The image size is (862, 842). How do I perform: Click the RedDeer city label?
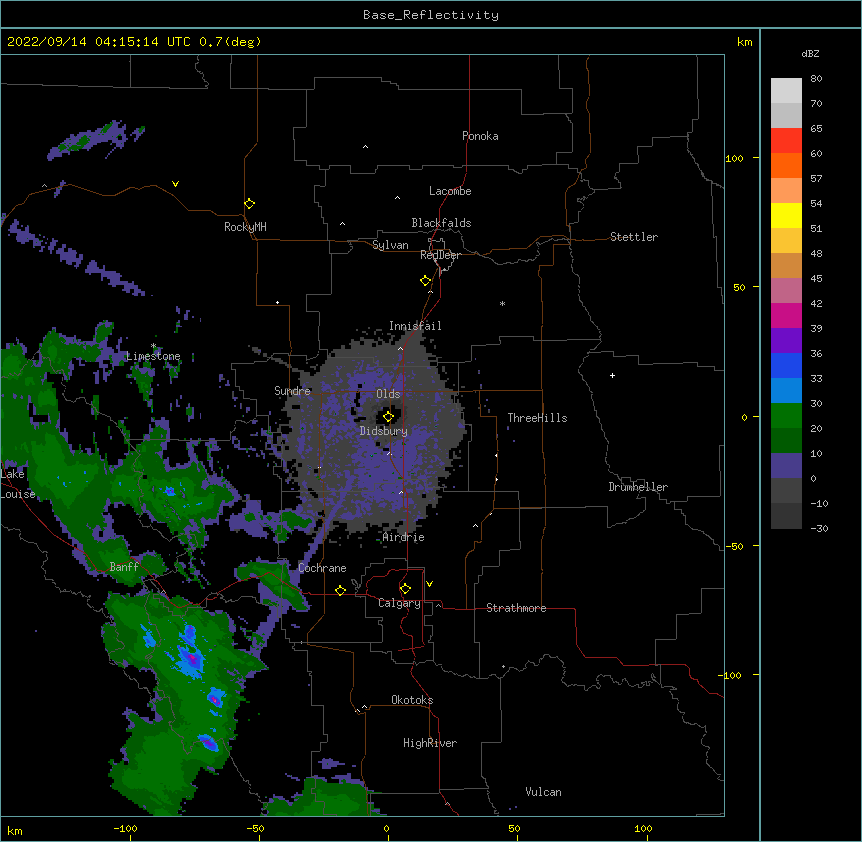(440, 255)
